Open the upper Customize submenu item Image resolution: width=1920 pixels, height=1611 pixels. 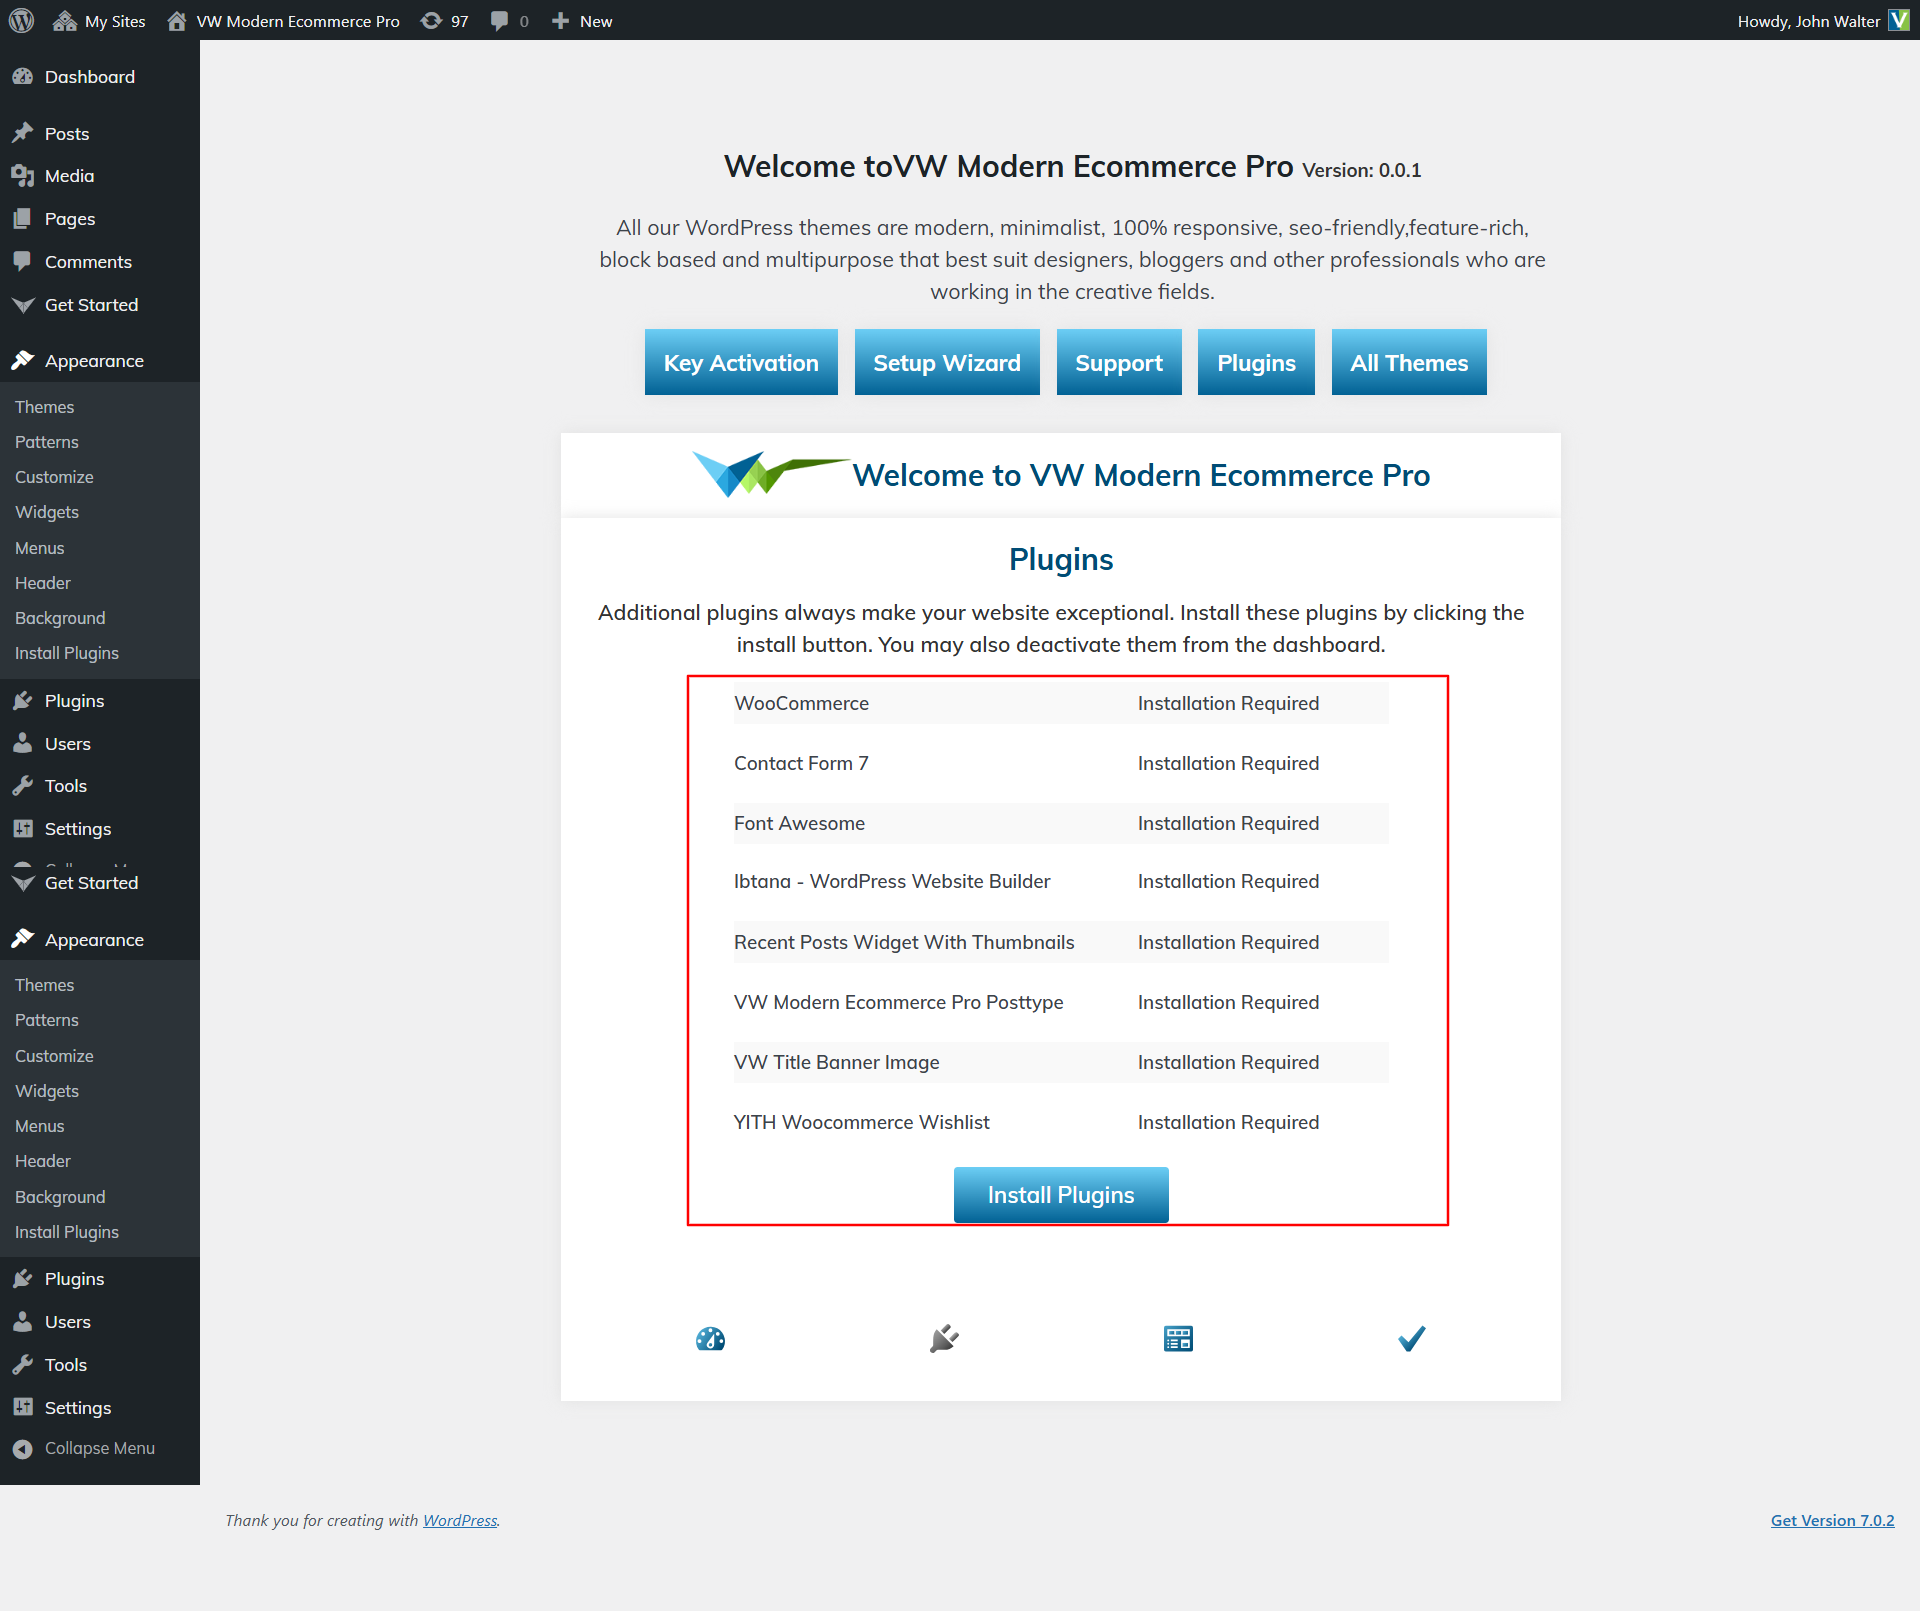pos(54,477)
